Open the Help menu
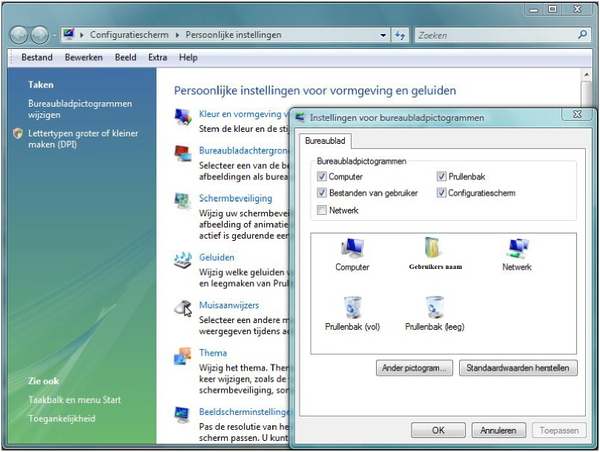The image size is (600, 452). [x=188, y=57]
